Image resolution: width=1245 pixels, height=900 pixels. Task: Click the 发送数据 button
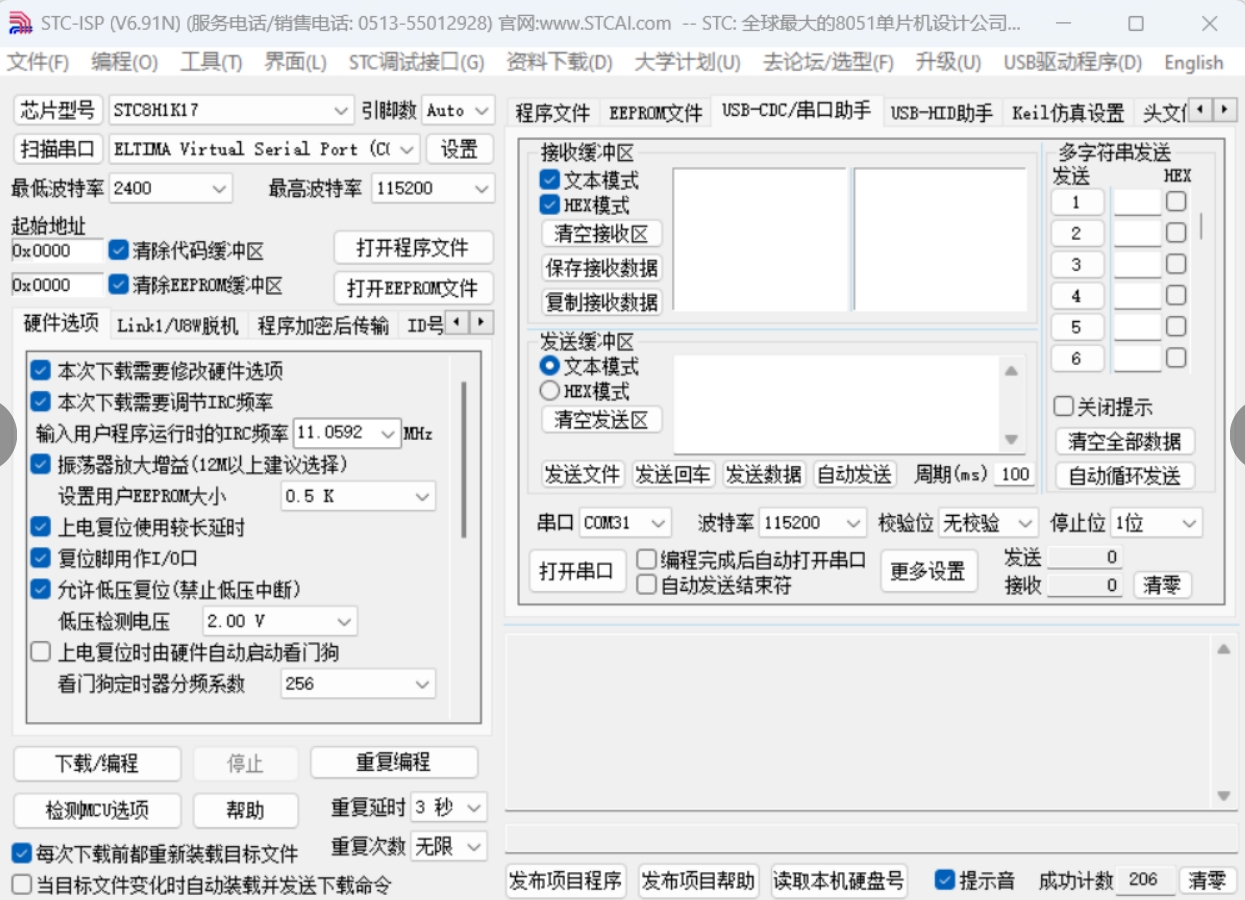pos(763,474)
